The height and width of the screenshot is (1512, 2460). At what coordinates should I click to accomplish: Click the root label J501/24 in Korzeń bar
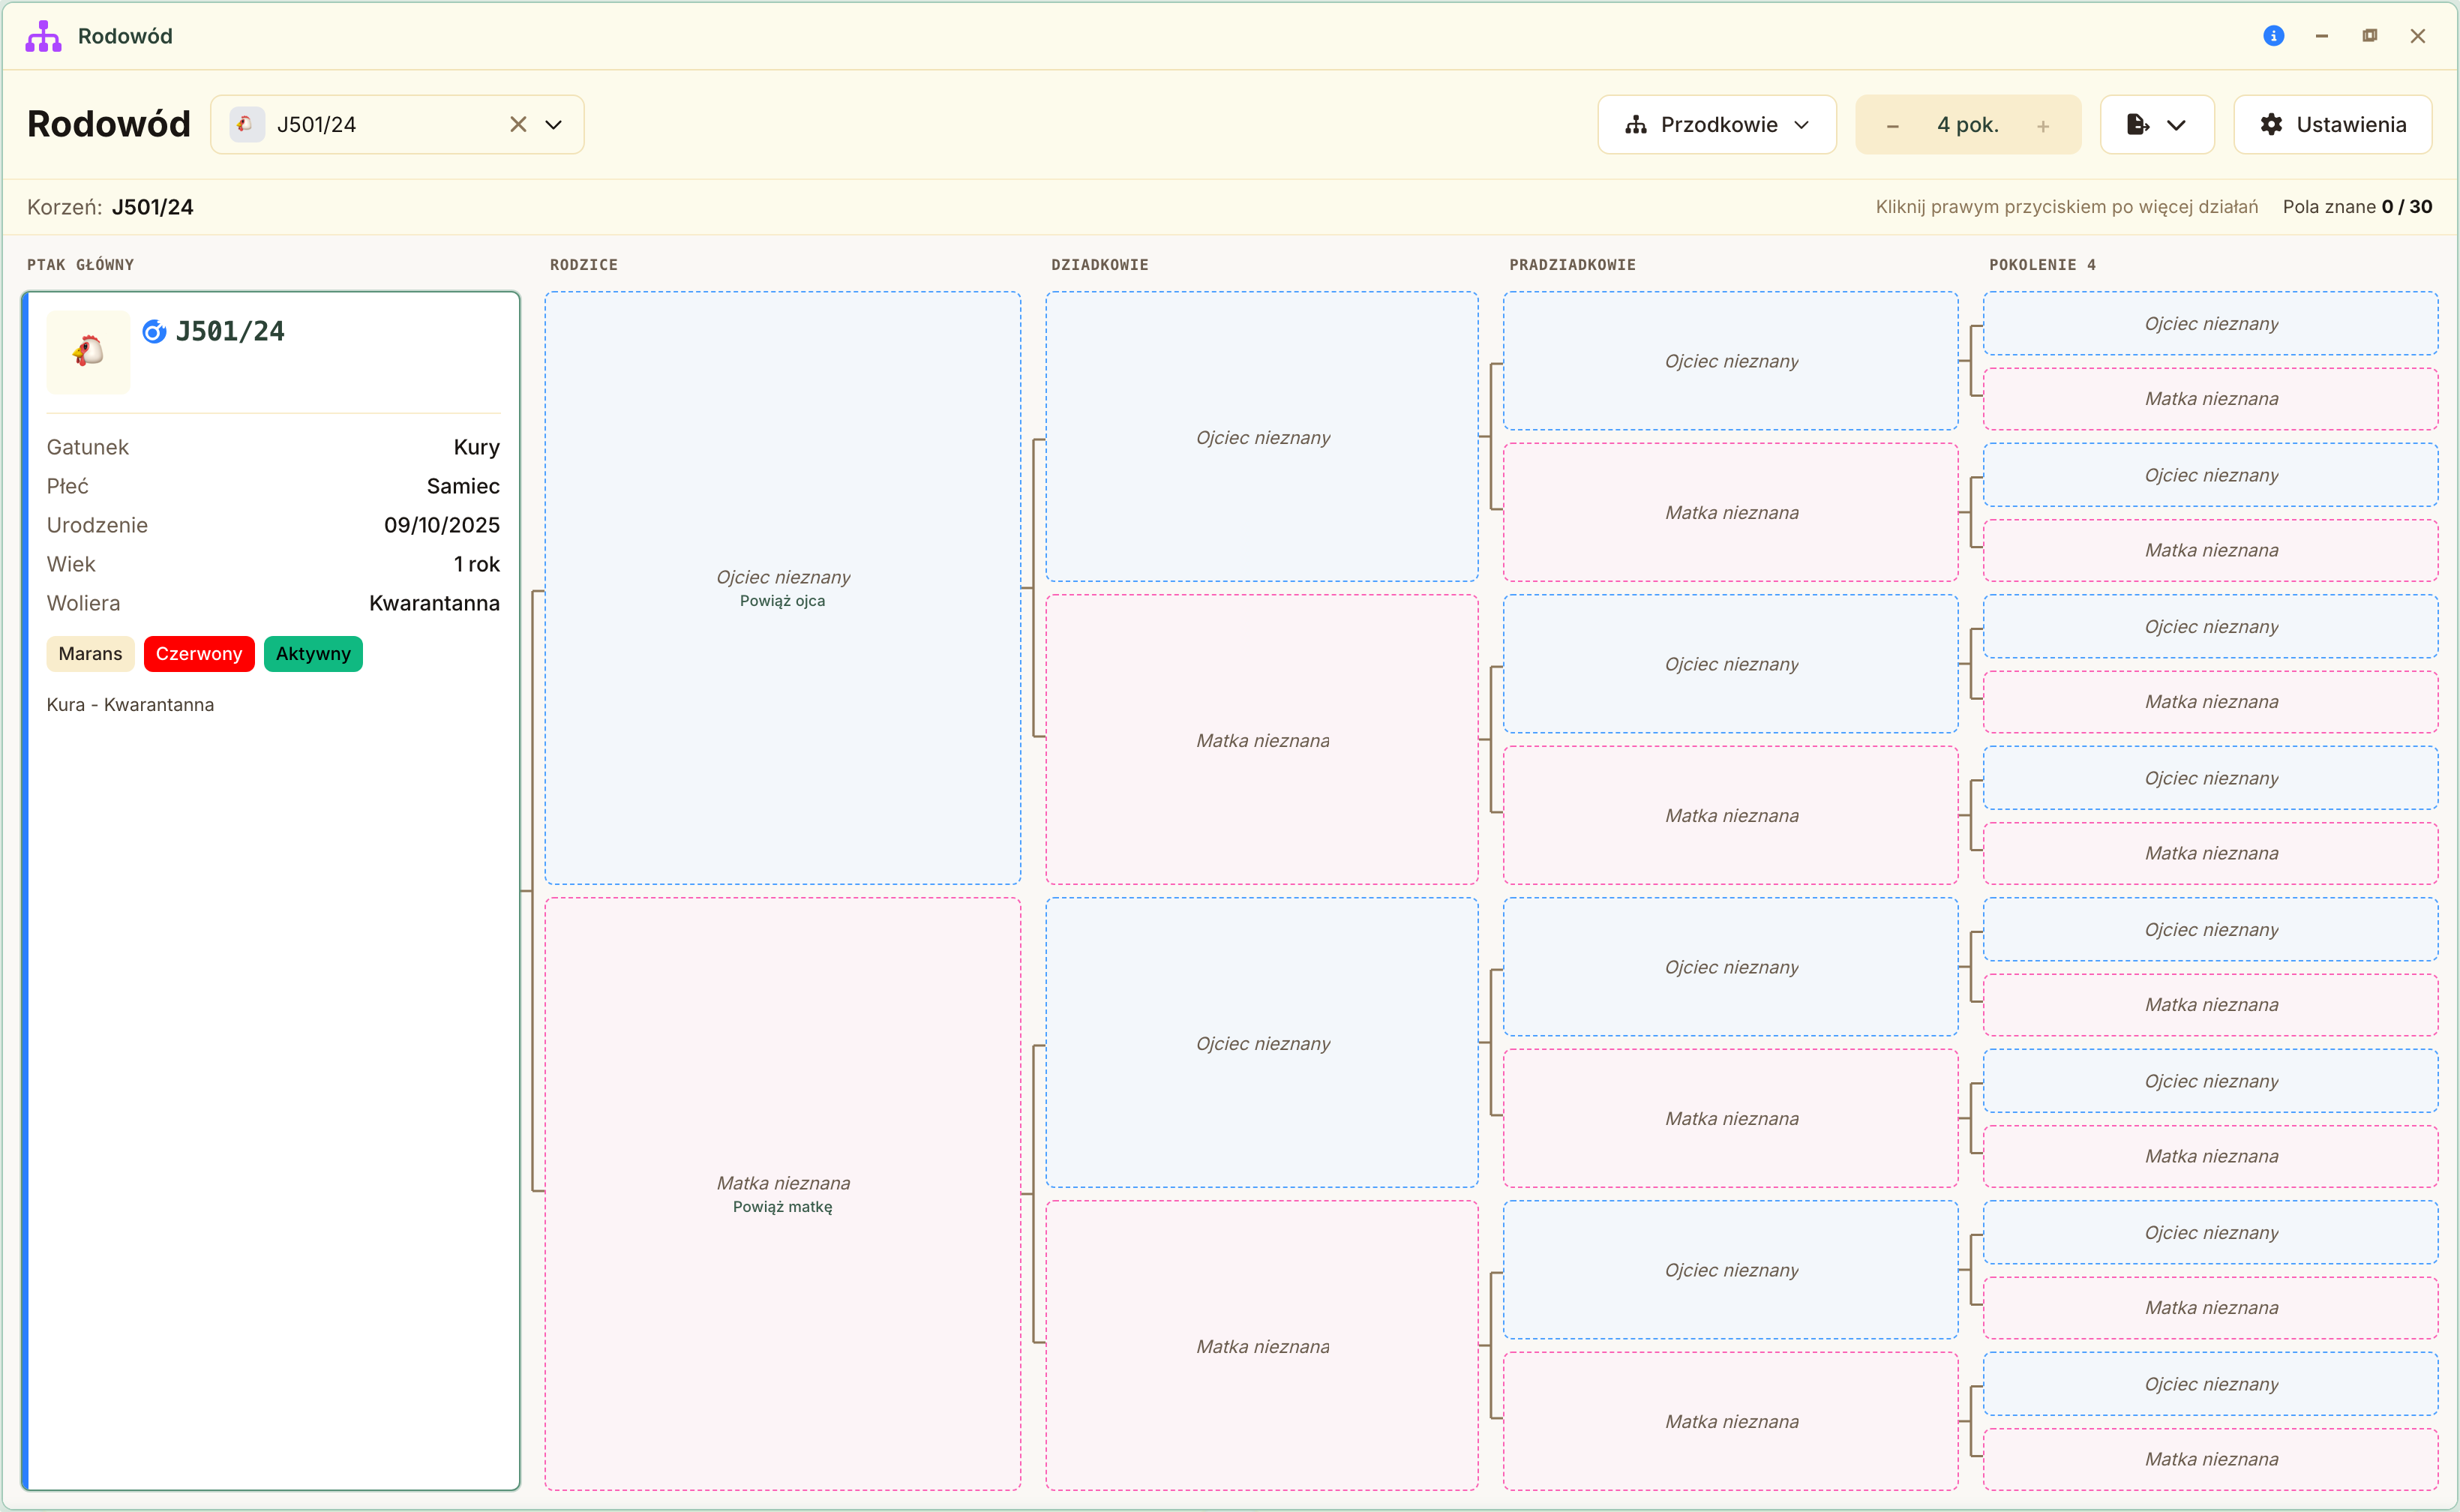click(x=152, y=207)
